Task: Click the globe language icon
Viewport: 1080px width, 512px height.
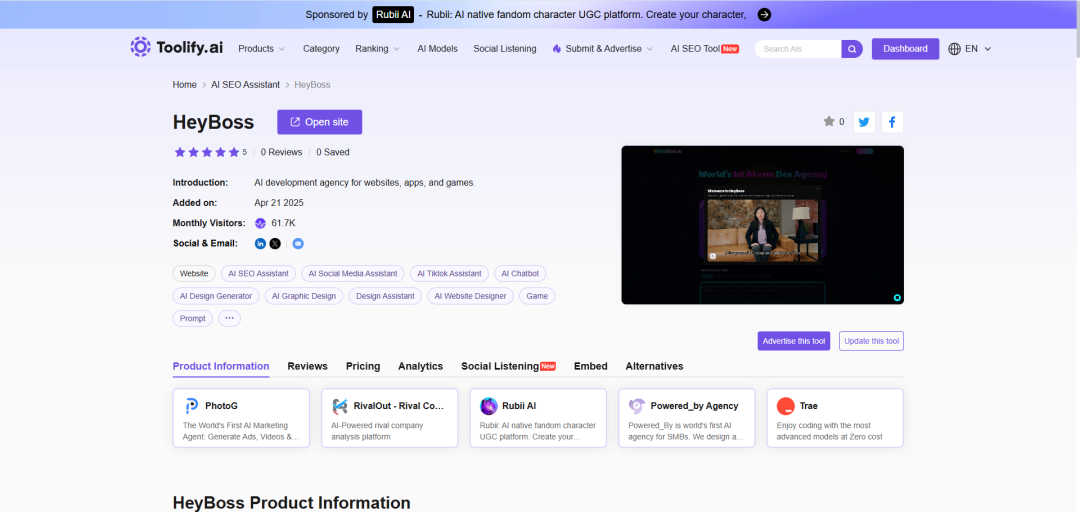Action: click(955, 49)
